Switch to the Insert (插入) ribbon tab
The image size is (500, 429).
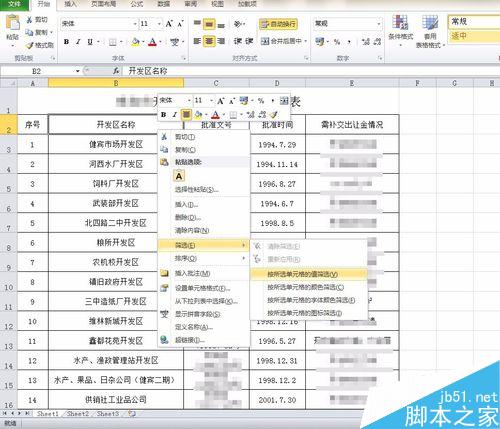[70, 4]
